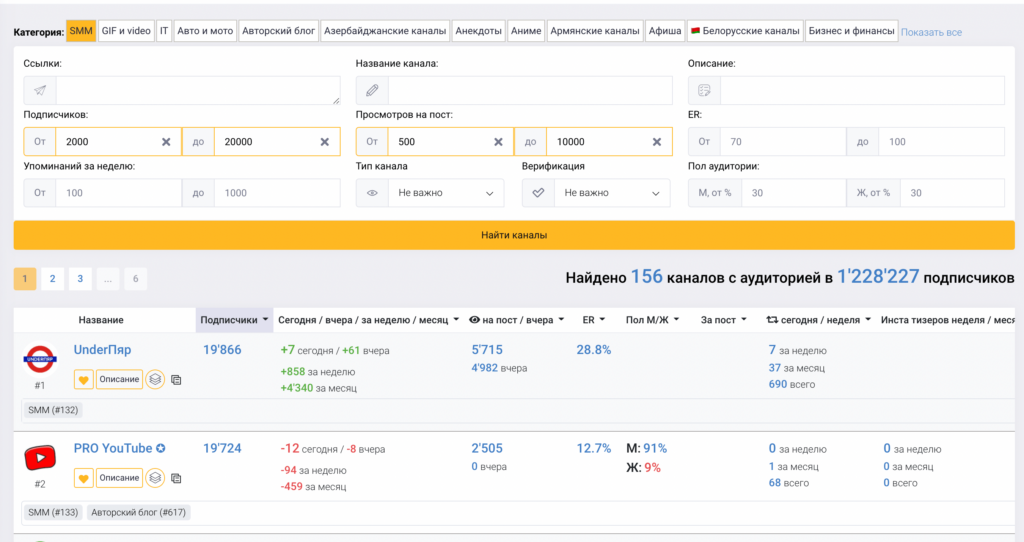Clear the subscribers minimum value 2000

(x=166, y=142)
